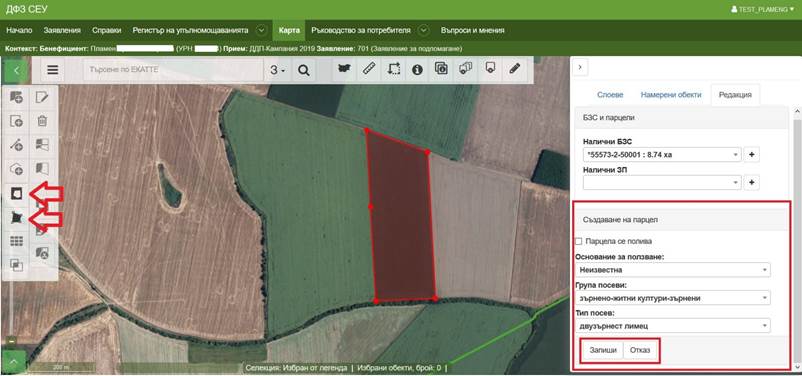Click 'Избрани обекти, брой: 0' status text
This screenshot has width=802, height=376.
pyautogui.click(x=399, y=368)
